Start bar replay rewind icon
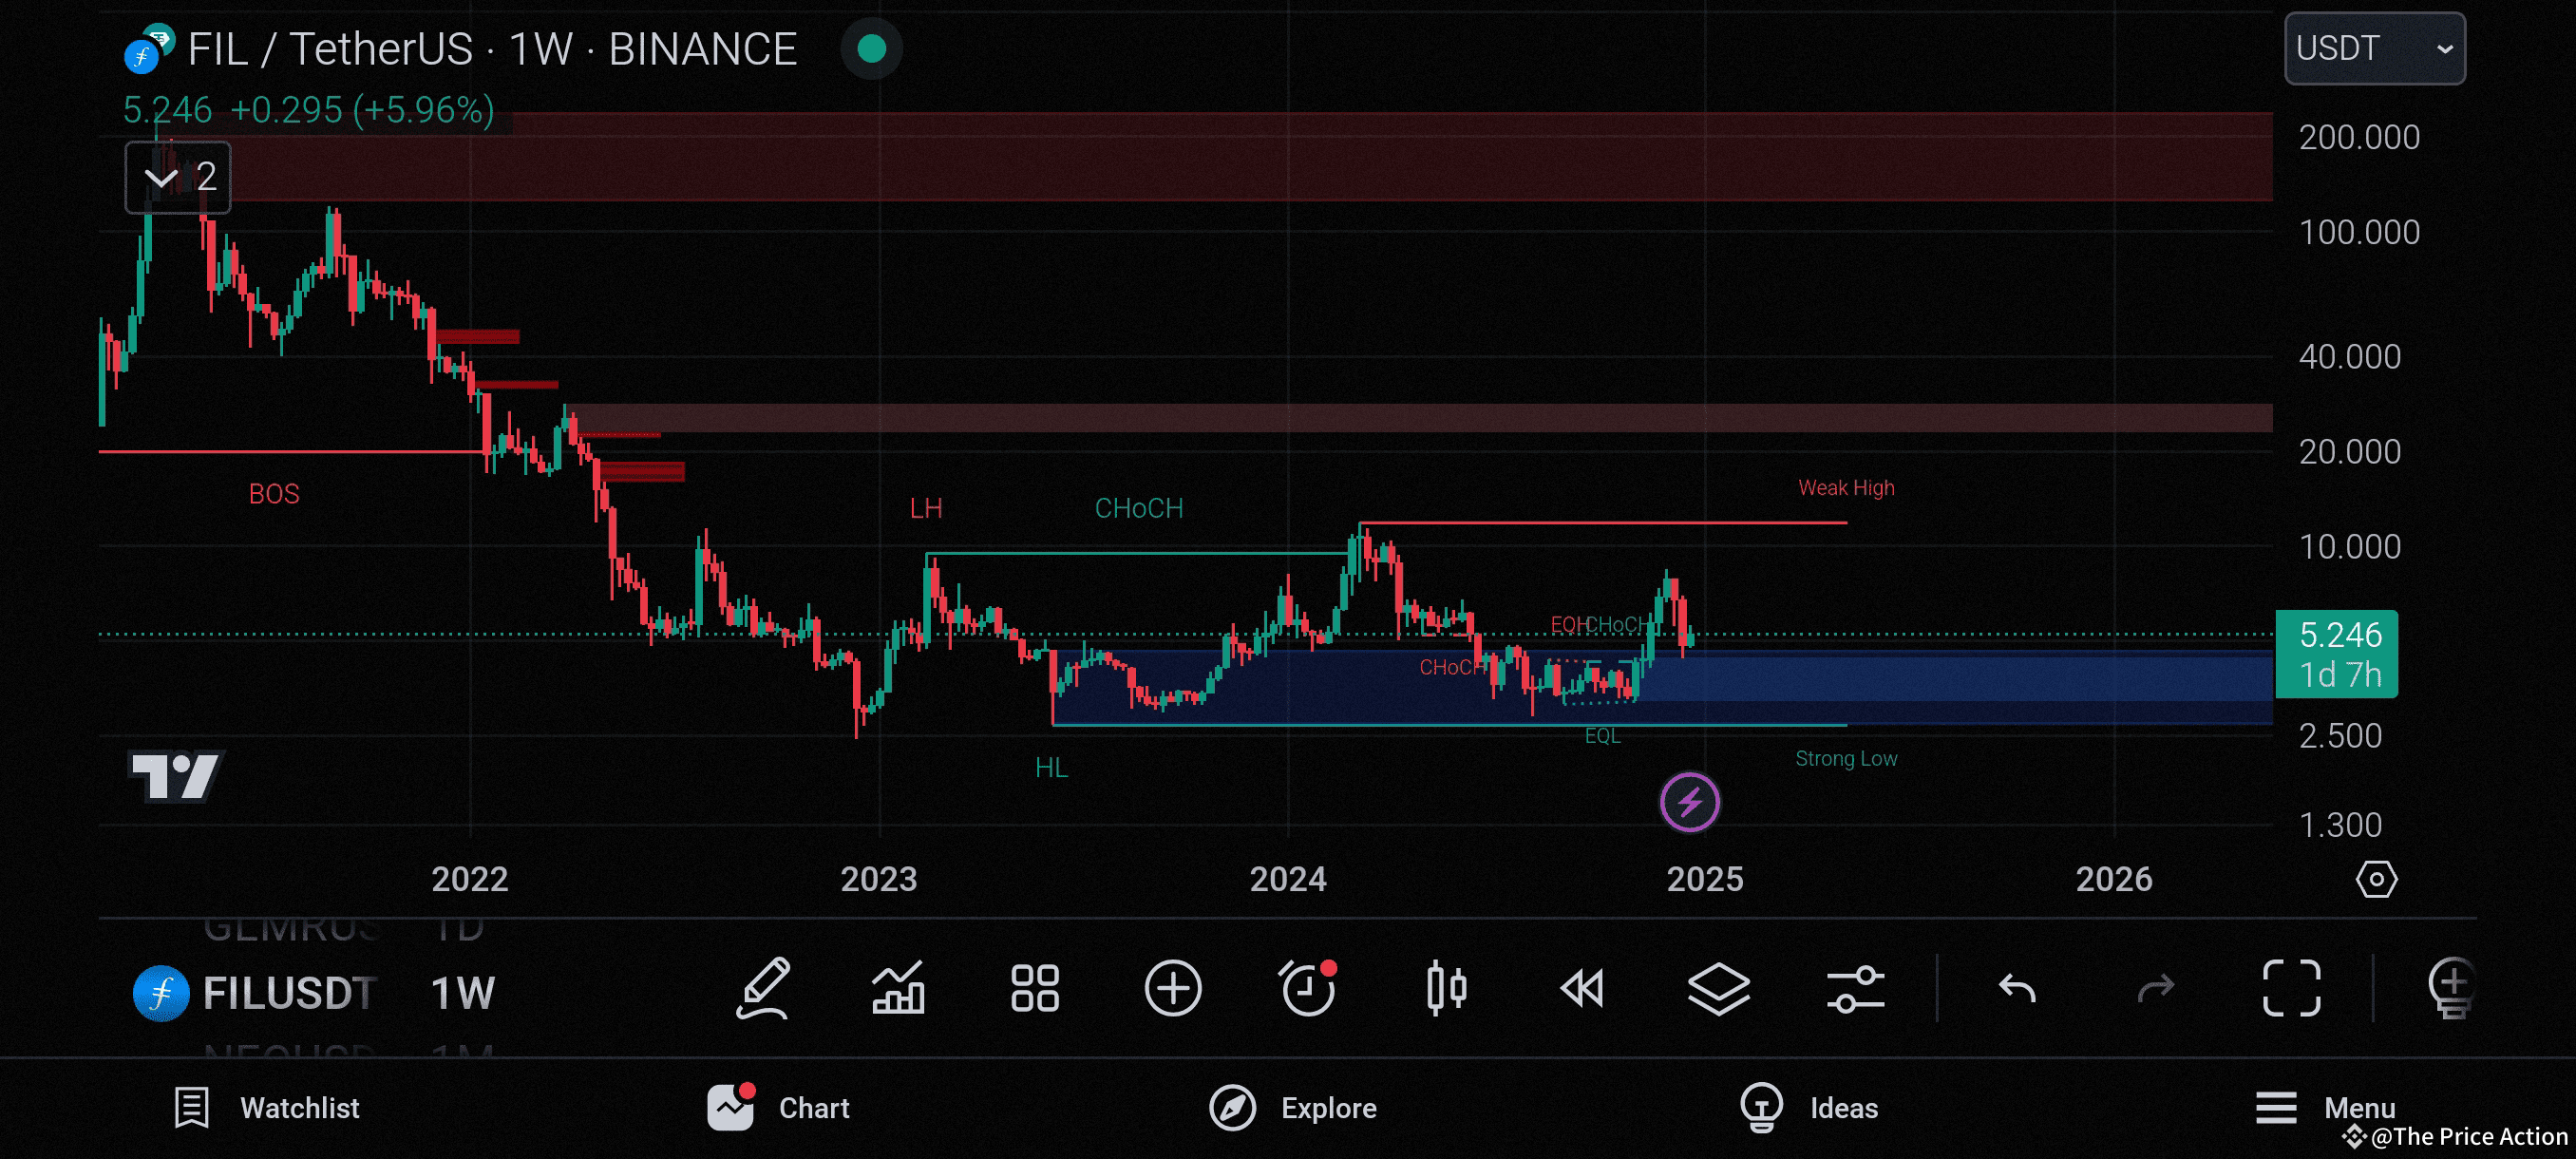This screenshot has width=2576, height=1159. (x=1582, y=989)
